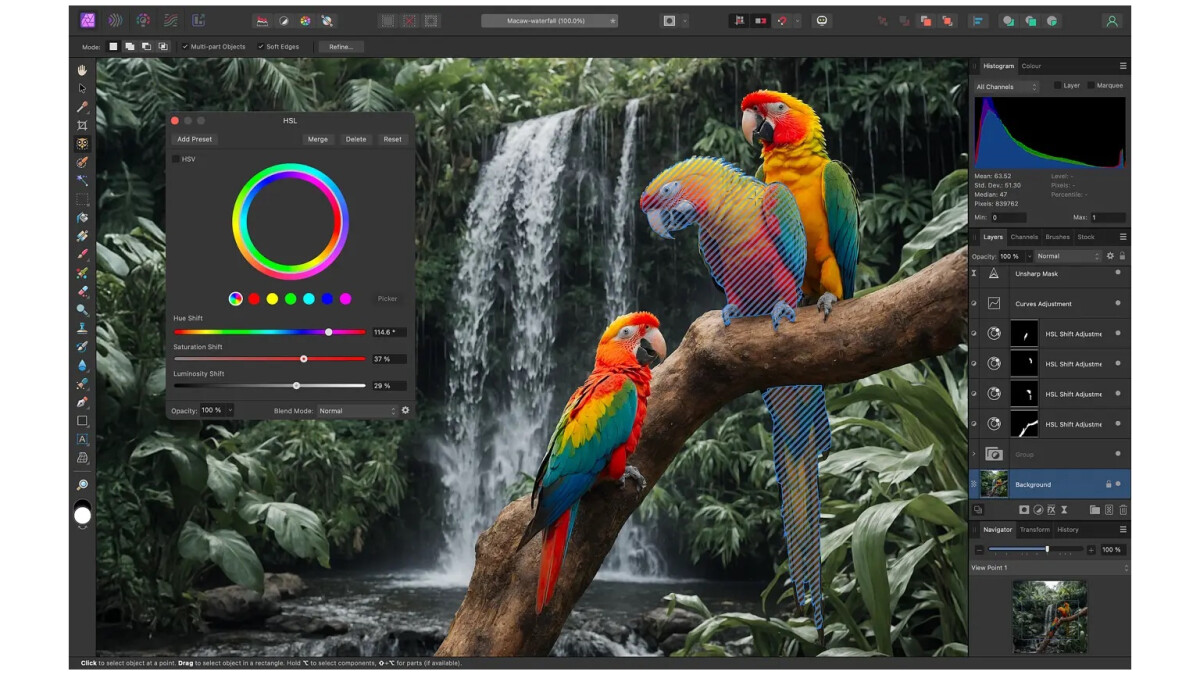
Task: Expand the Group layer
Action: click(974, 454)
